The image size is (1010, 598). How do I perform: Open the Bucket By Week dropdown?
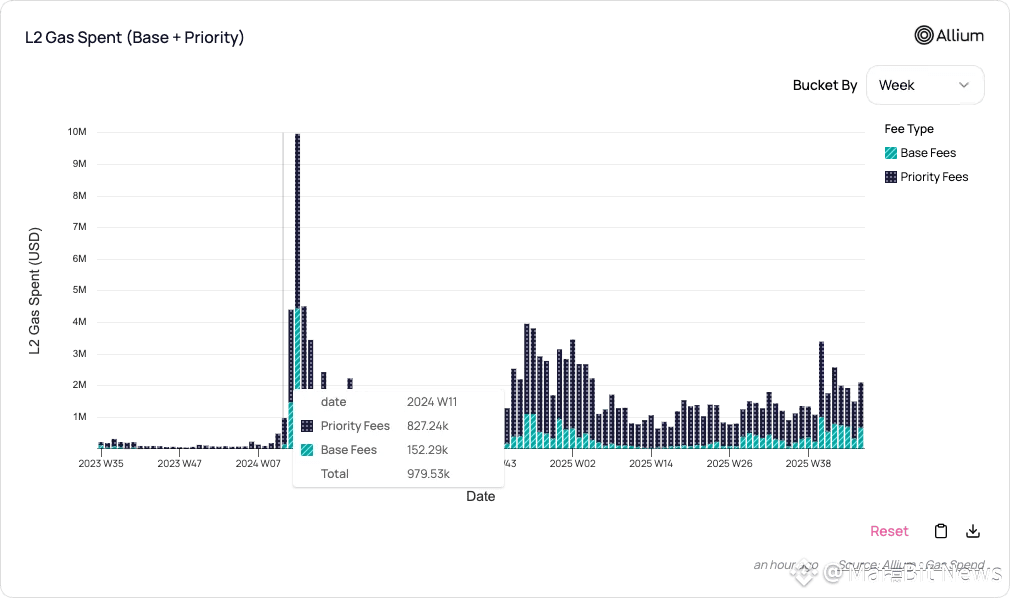pos(925,85)
